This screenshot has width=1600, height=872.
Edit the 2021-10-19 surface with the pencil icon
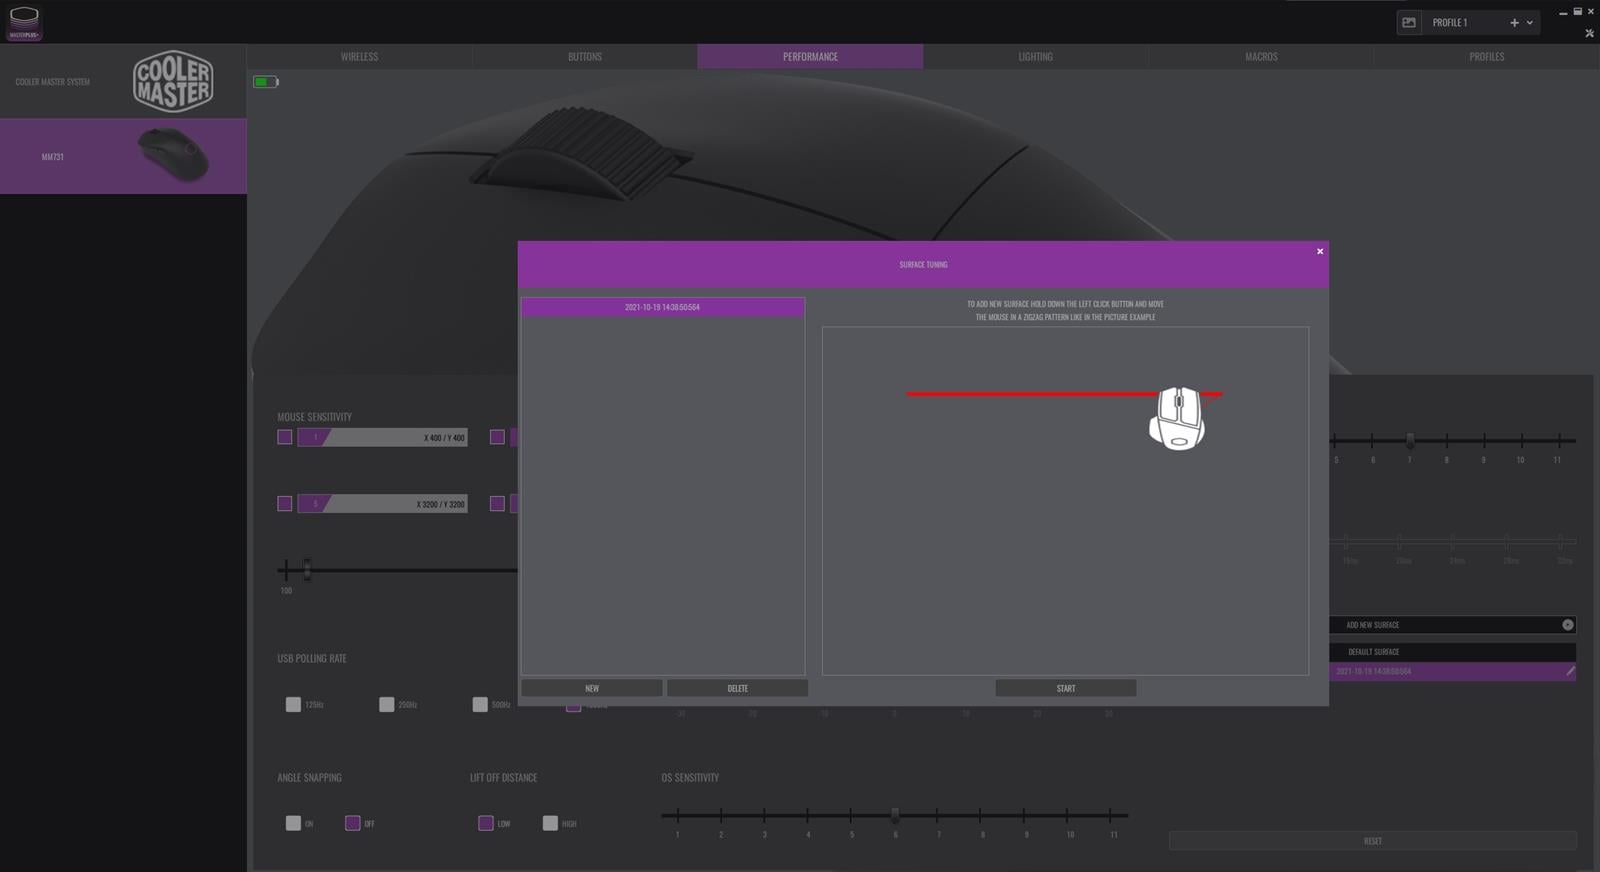[1570, 671]
